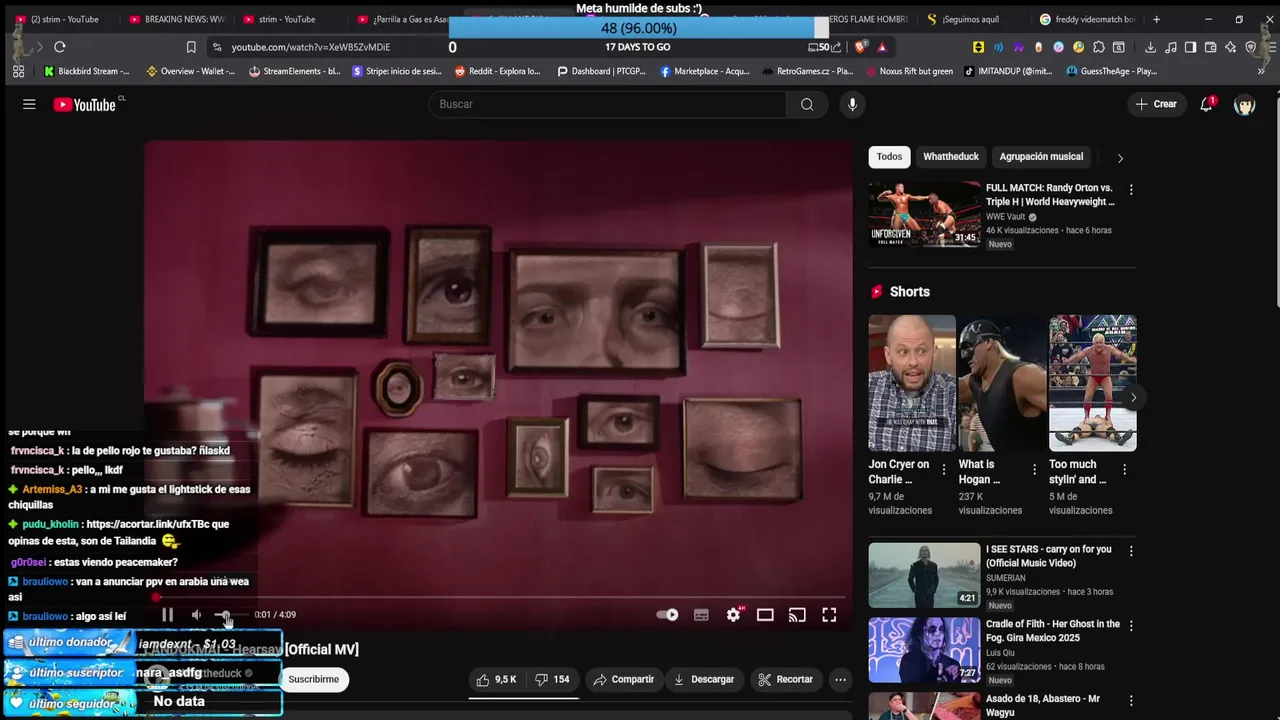Open the StreamElements bookmark
The width and height of the screenshot is (1280, 720).
tap(295, 71)
